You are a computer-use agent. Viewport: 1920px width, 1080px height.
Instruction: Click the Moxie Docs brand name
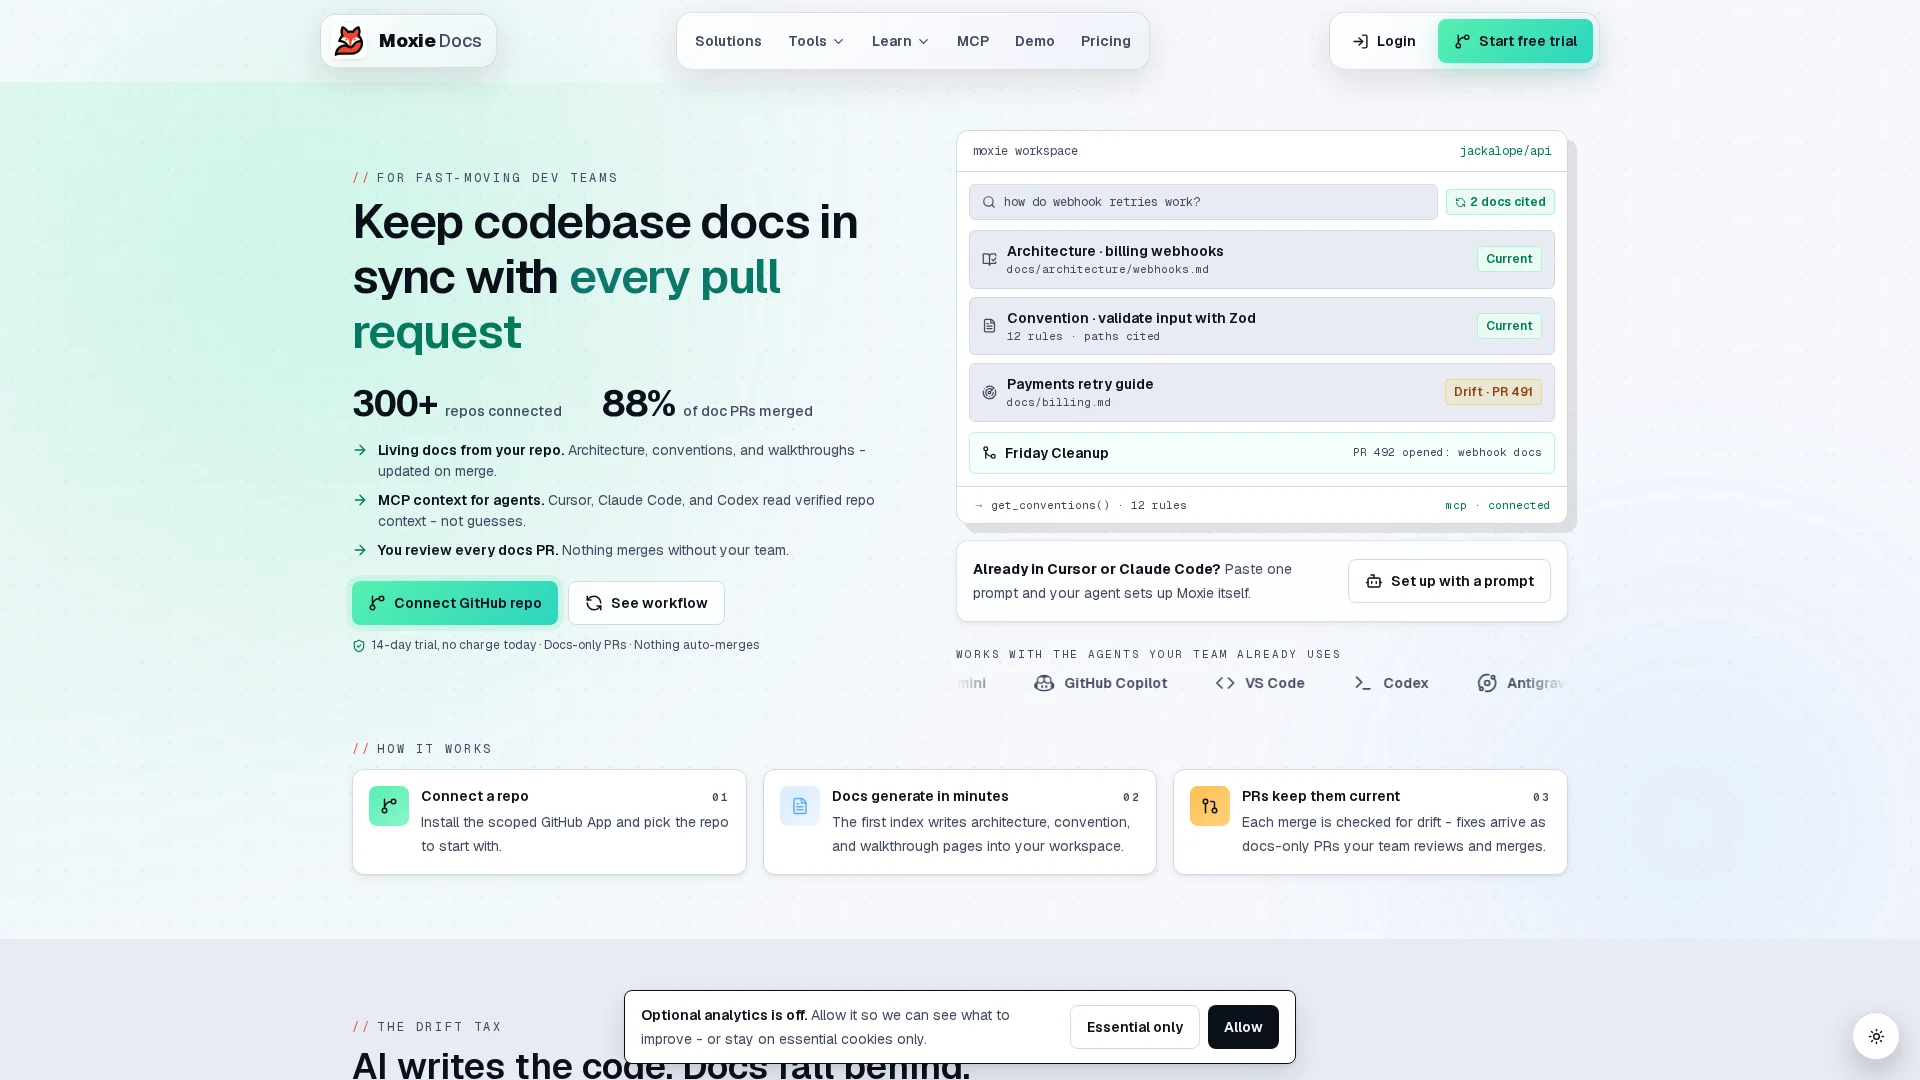pyautogui.click(x=430, y=41)
